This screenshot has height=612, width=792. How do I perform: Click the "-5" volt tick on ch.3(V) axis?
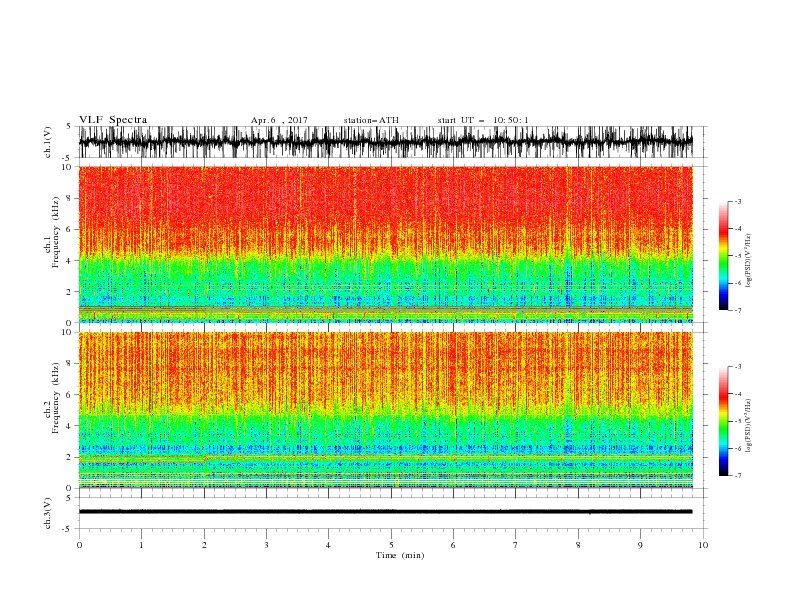[68, 529]
